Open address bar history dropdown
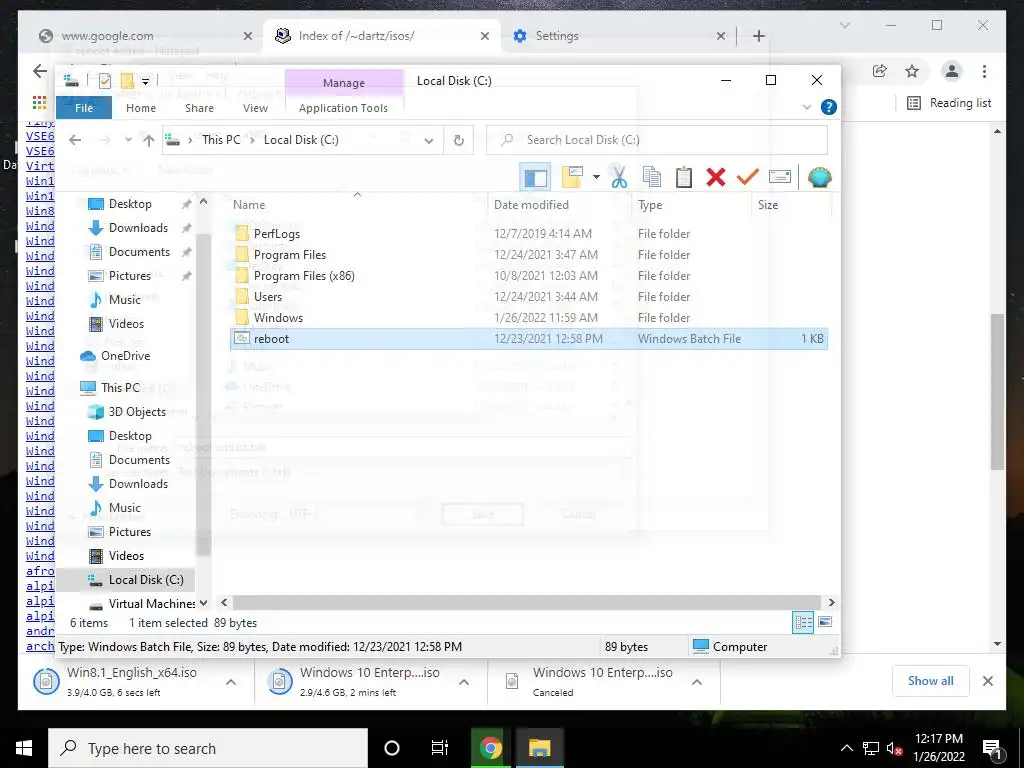1024x768 pixels. coord(428,140)
